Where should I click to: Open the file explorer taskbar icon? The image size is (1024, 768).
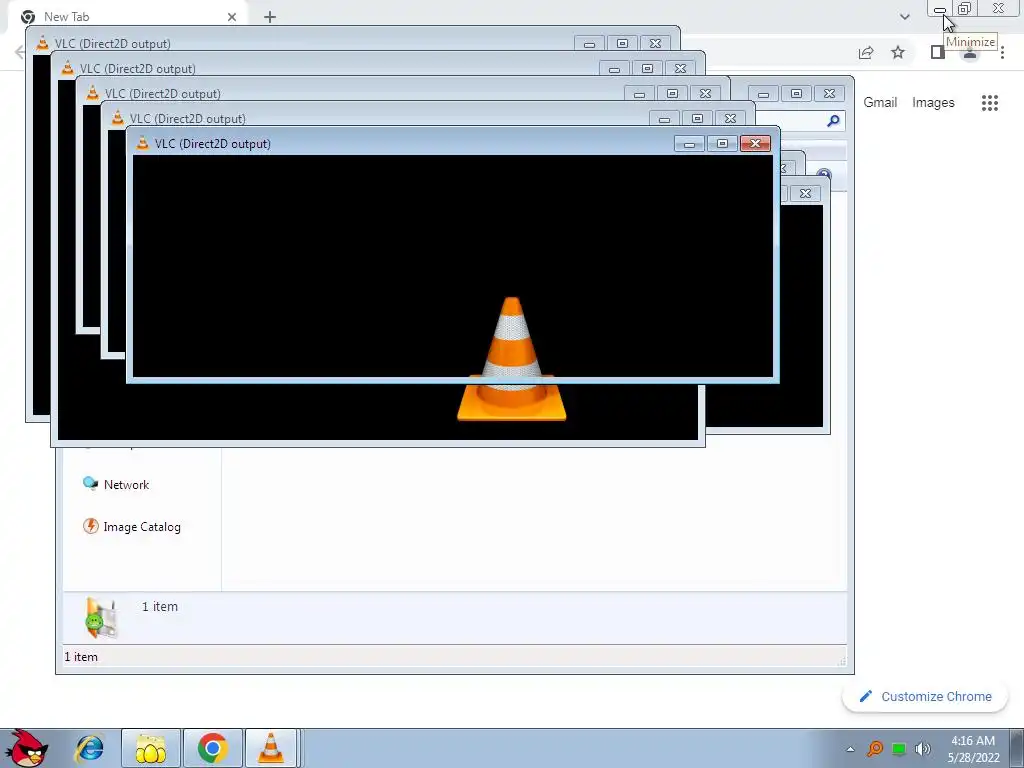[150, 748]
